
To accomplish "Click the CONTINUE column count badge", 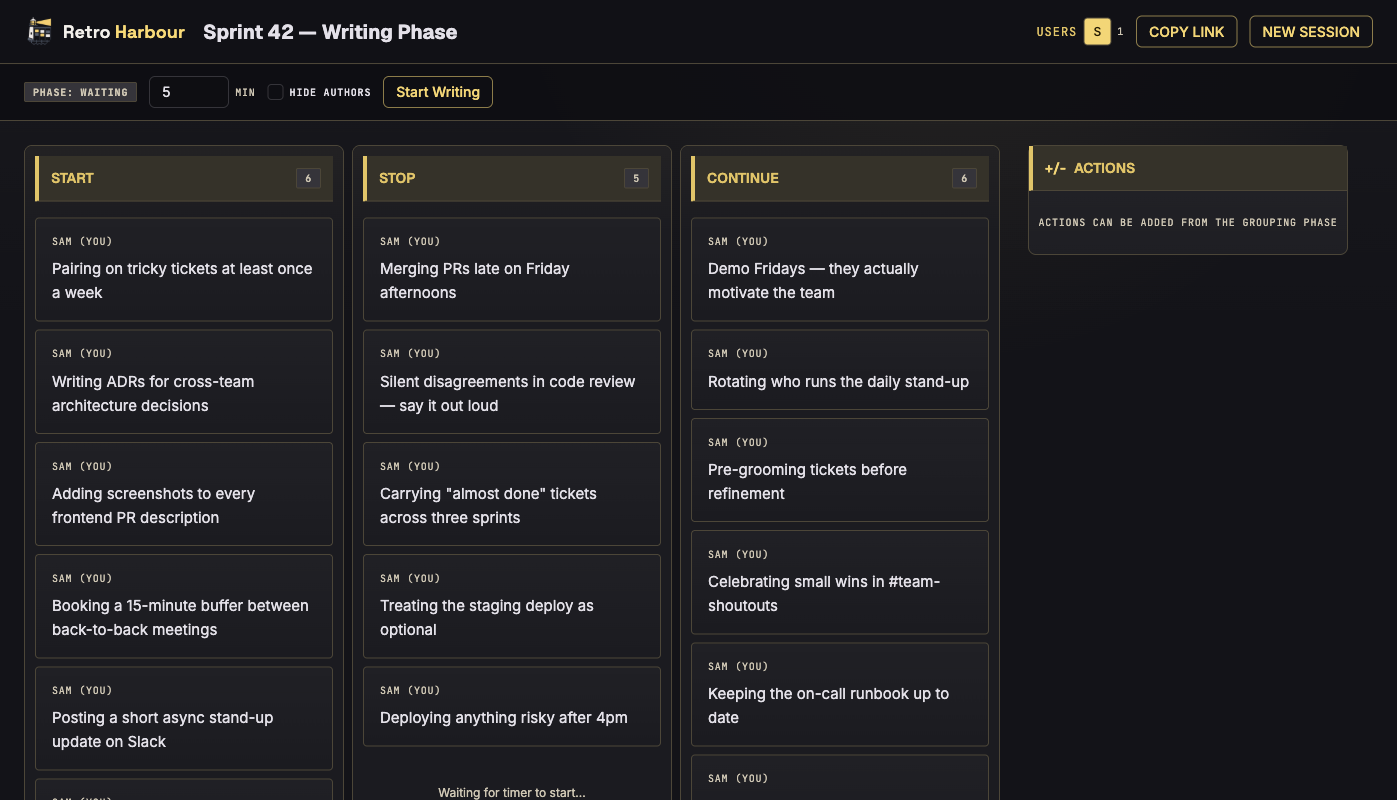I will pos(964,178).
